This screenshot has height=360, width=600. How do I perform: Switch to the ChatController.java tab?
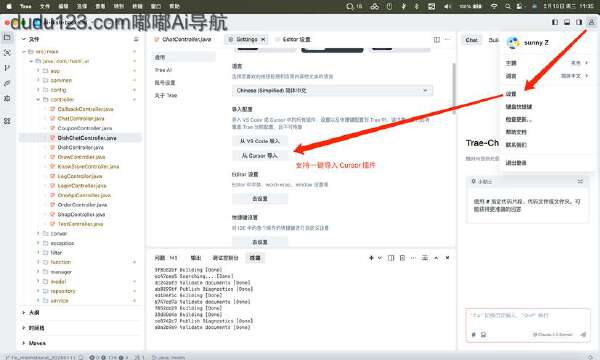[183, 39]
